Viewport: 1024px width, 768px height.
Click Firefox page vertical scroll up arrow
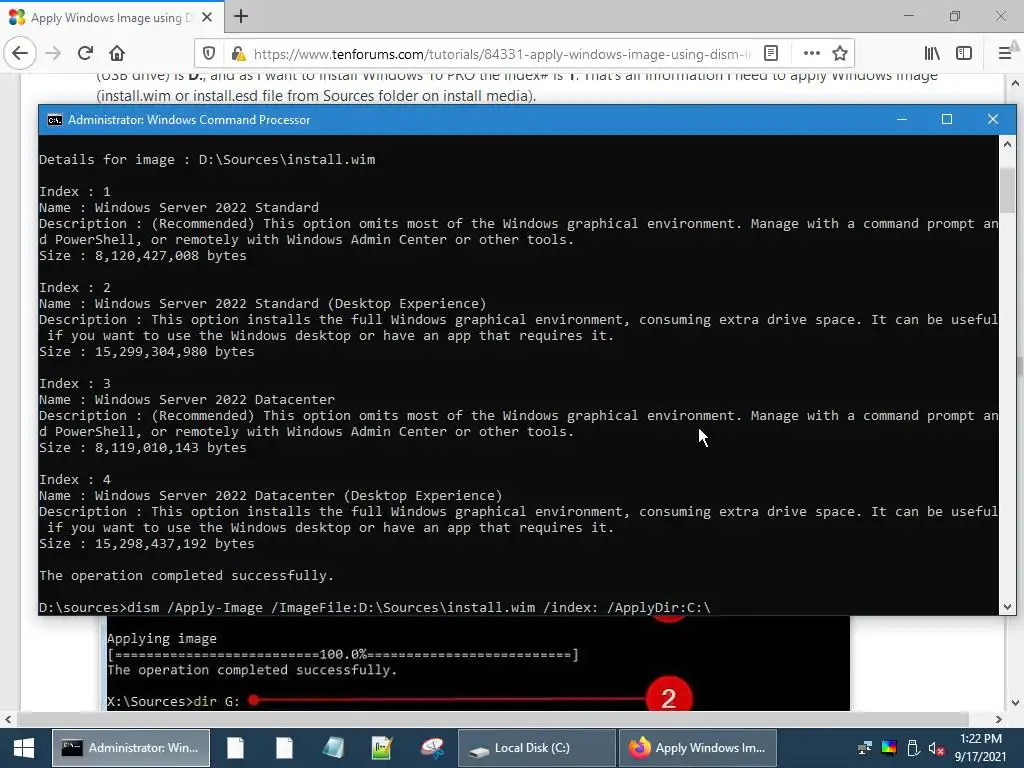pyautogui.click(x=1015, y=84)
